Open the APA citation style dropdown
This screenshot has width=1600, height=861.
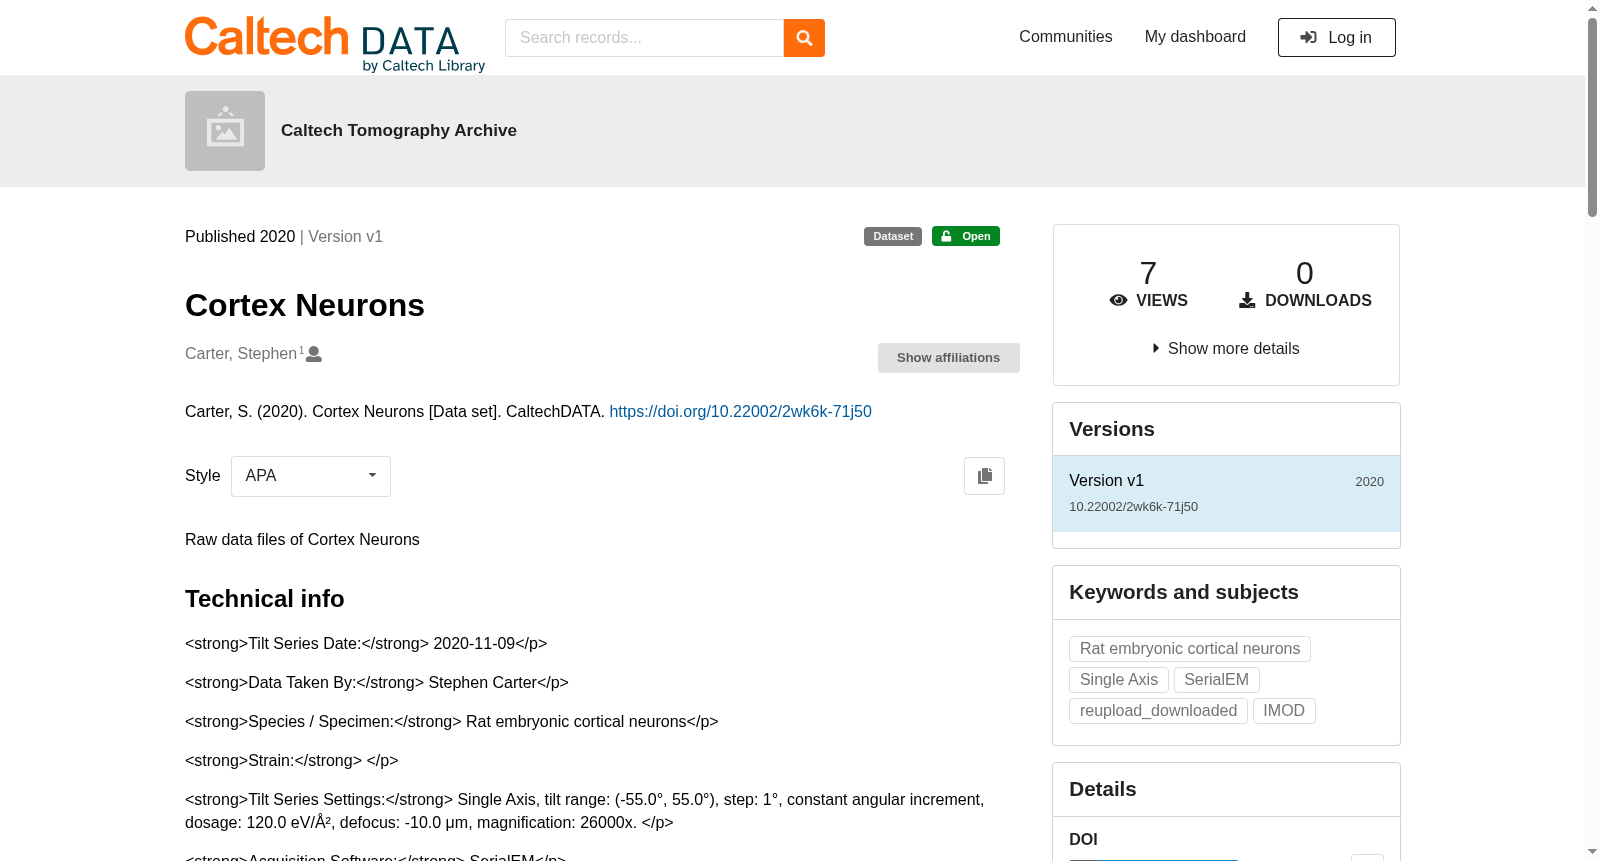point(311,476)
